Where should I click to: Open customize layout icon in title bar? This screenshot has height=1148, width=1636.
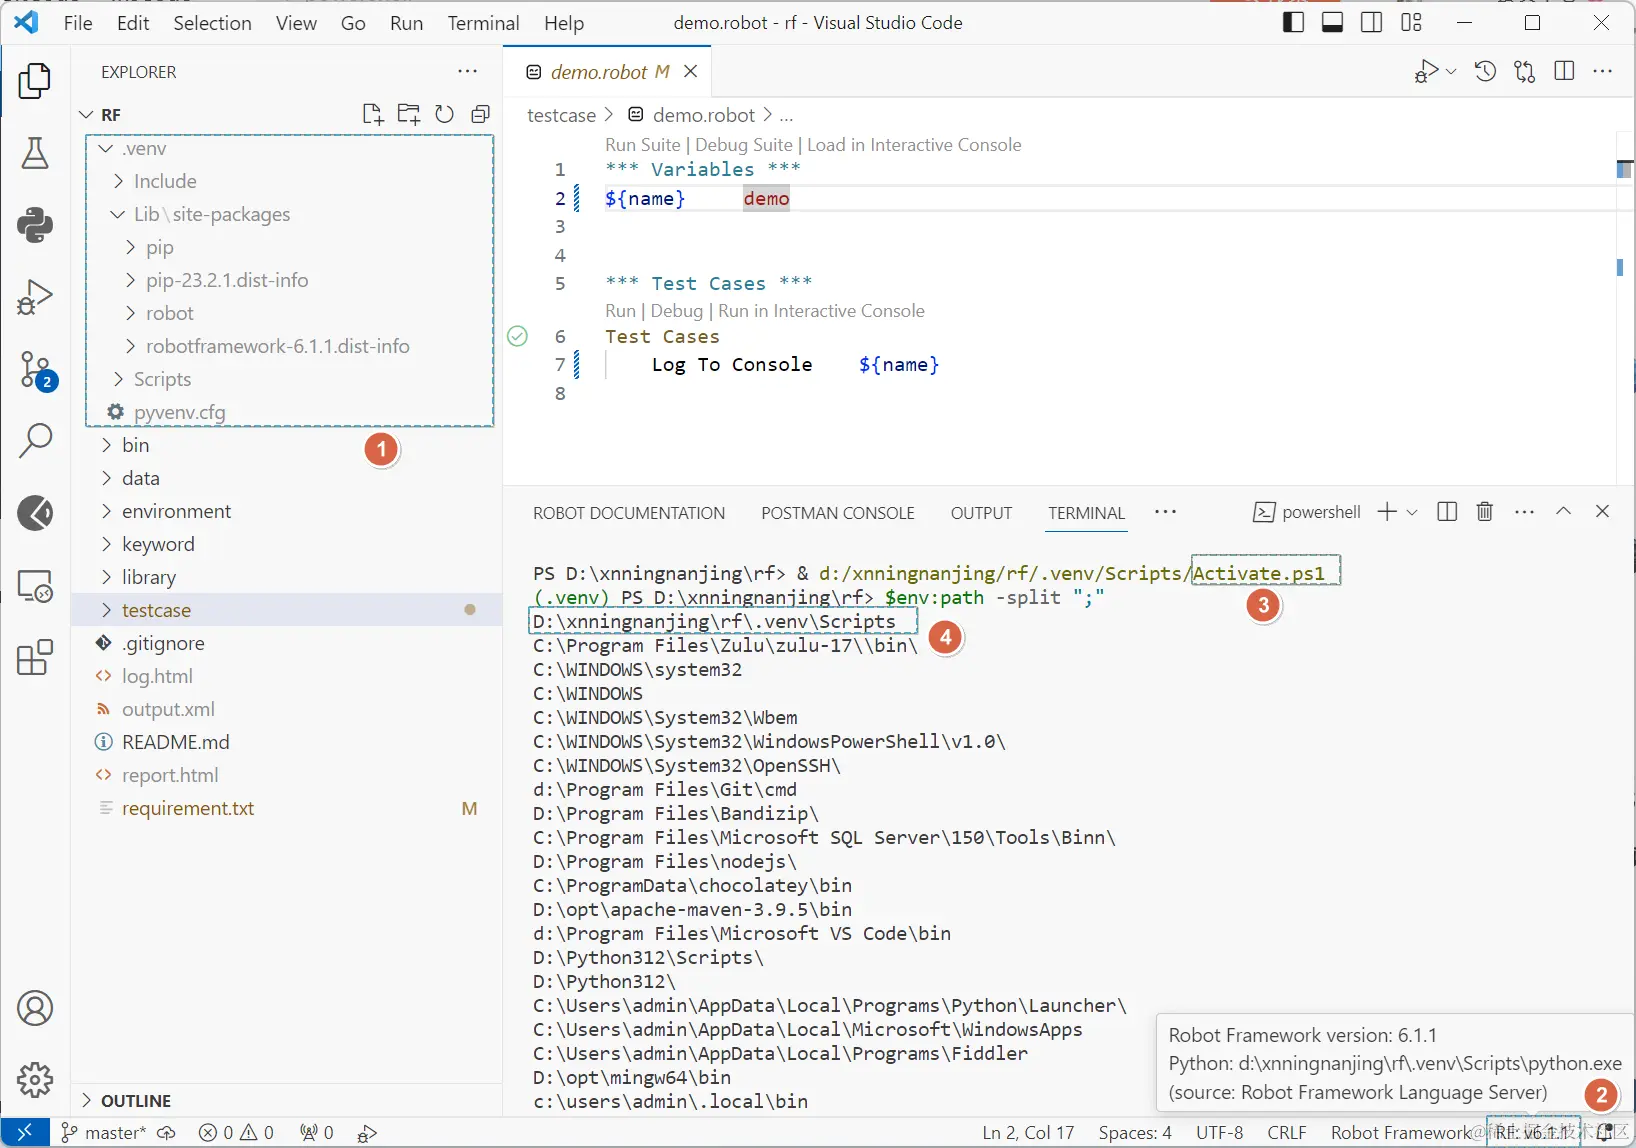coord(1412,22)
